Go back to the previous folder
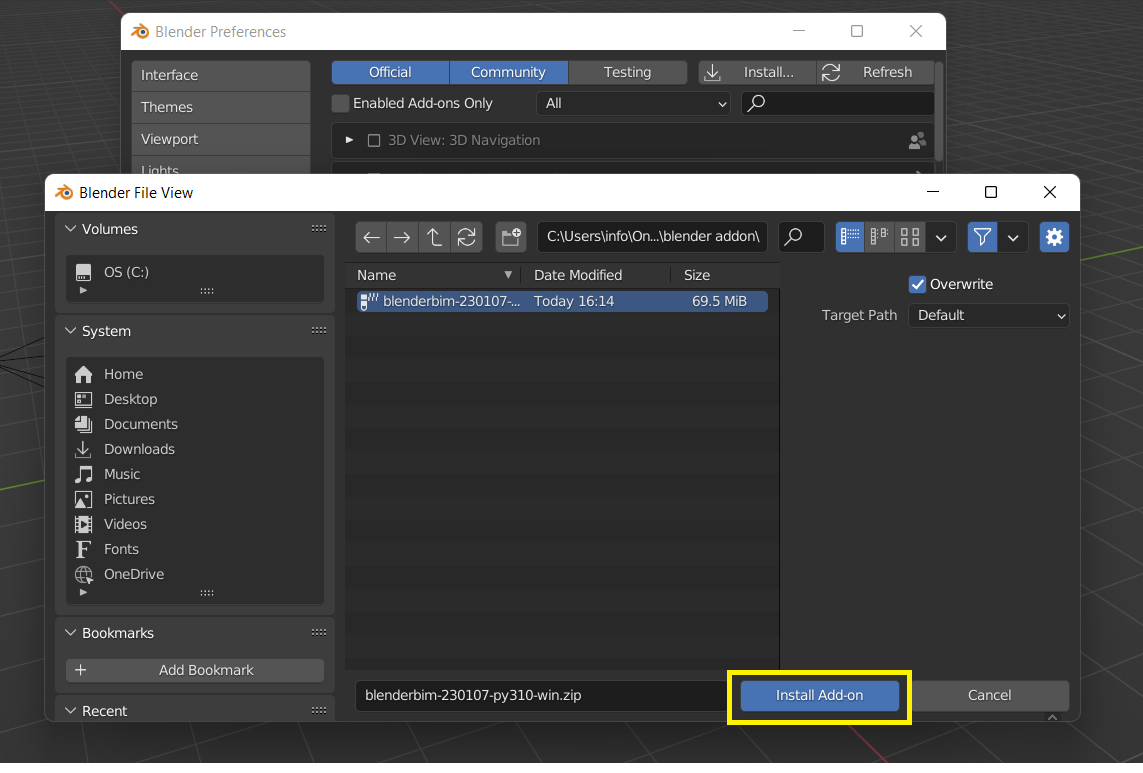 click(371, 237)
